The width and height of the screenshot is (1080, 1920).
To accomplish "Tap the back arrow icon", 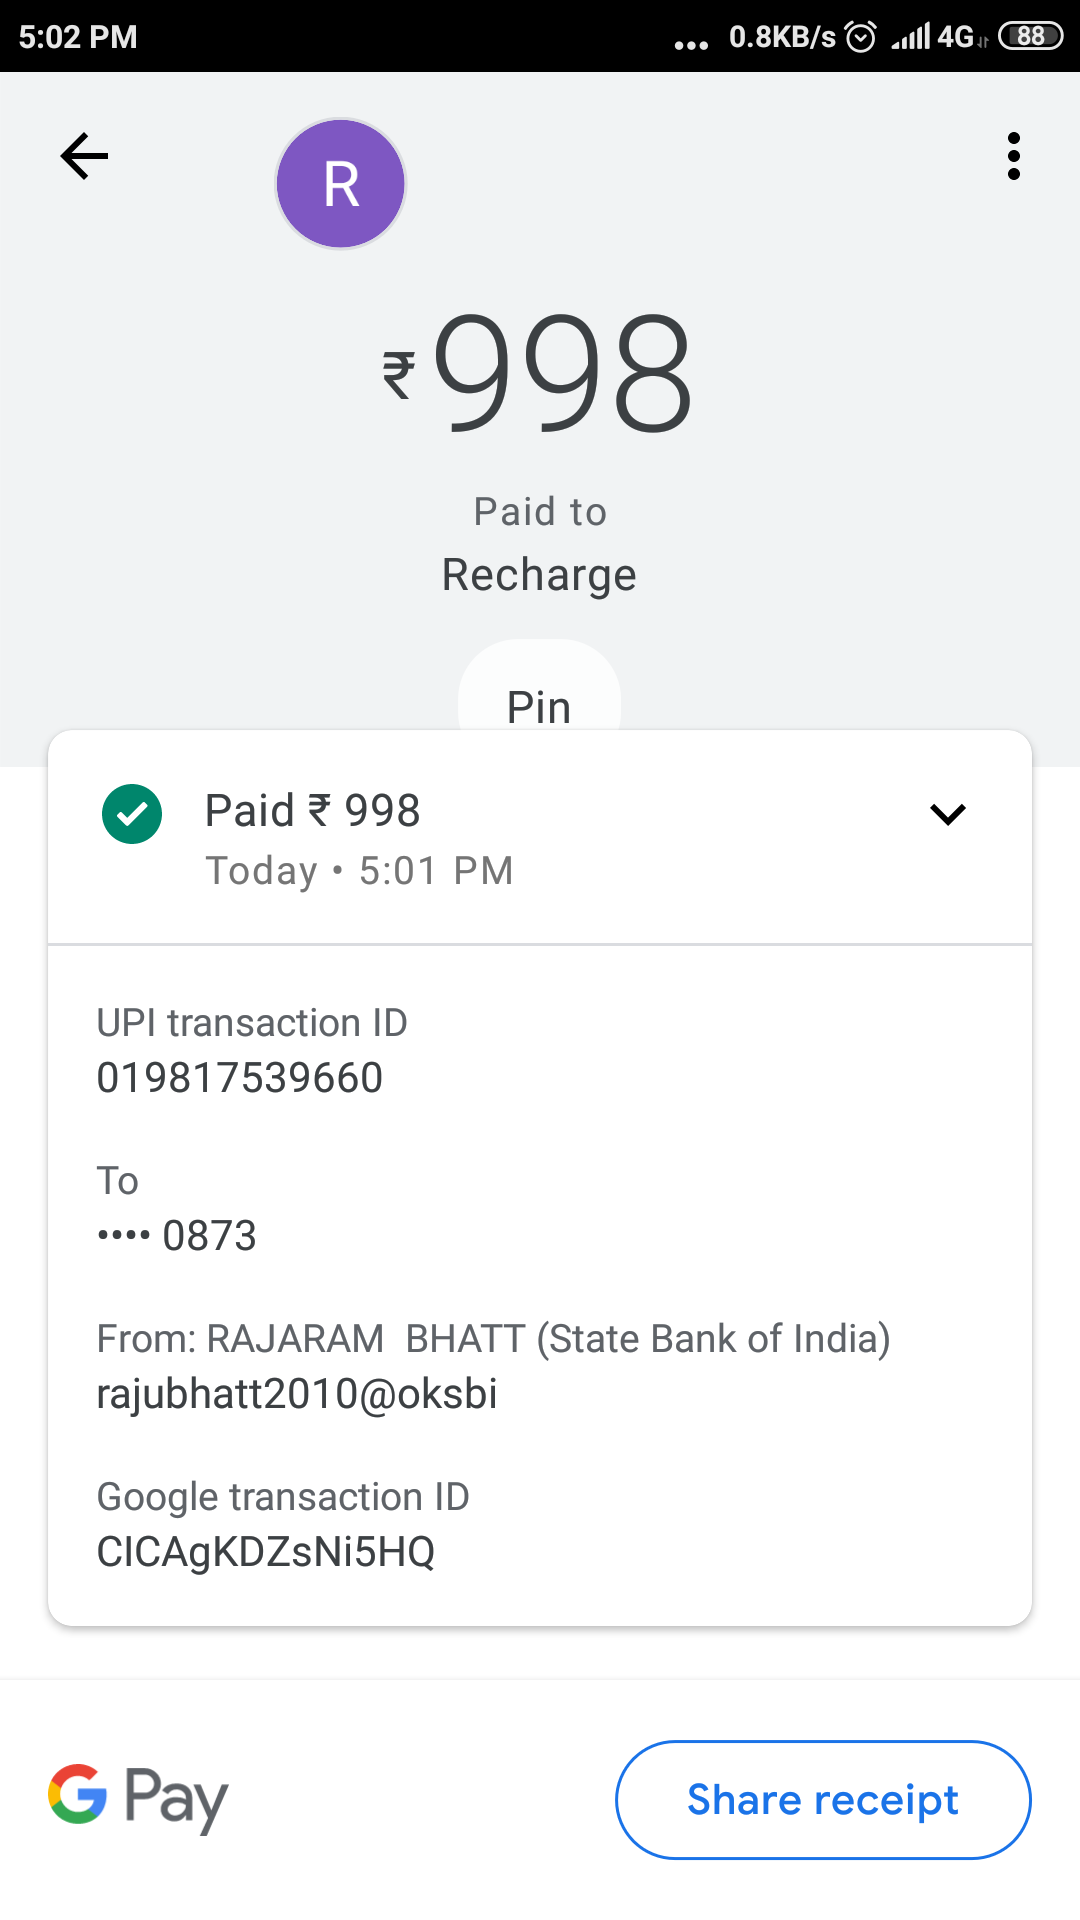I will point(84,156).
